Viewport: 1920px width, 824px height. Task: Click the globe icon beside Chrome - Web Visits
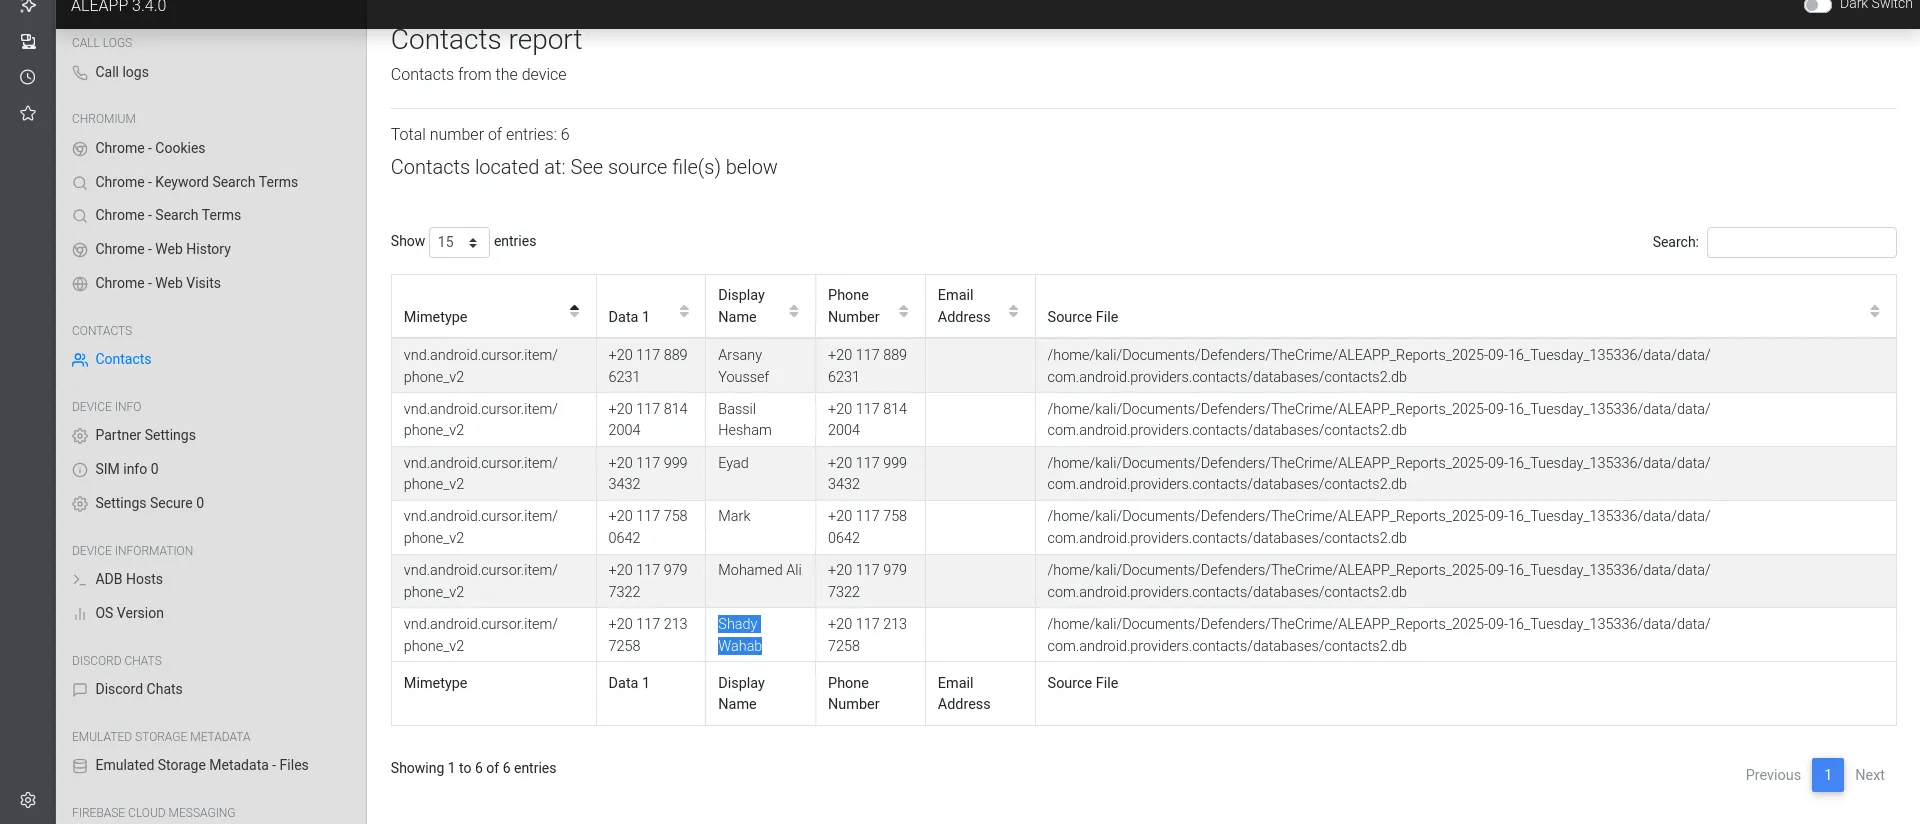[80, 284]
